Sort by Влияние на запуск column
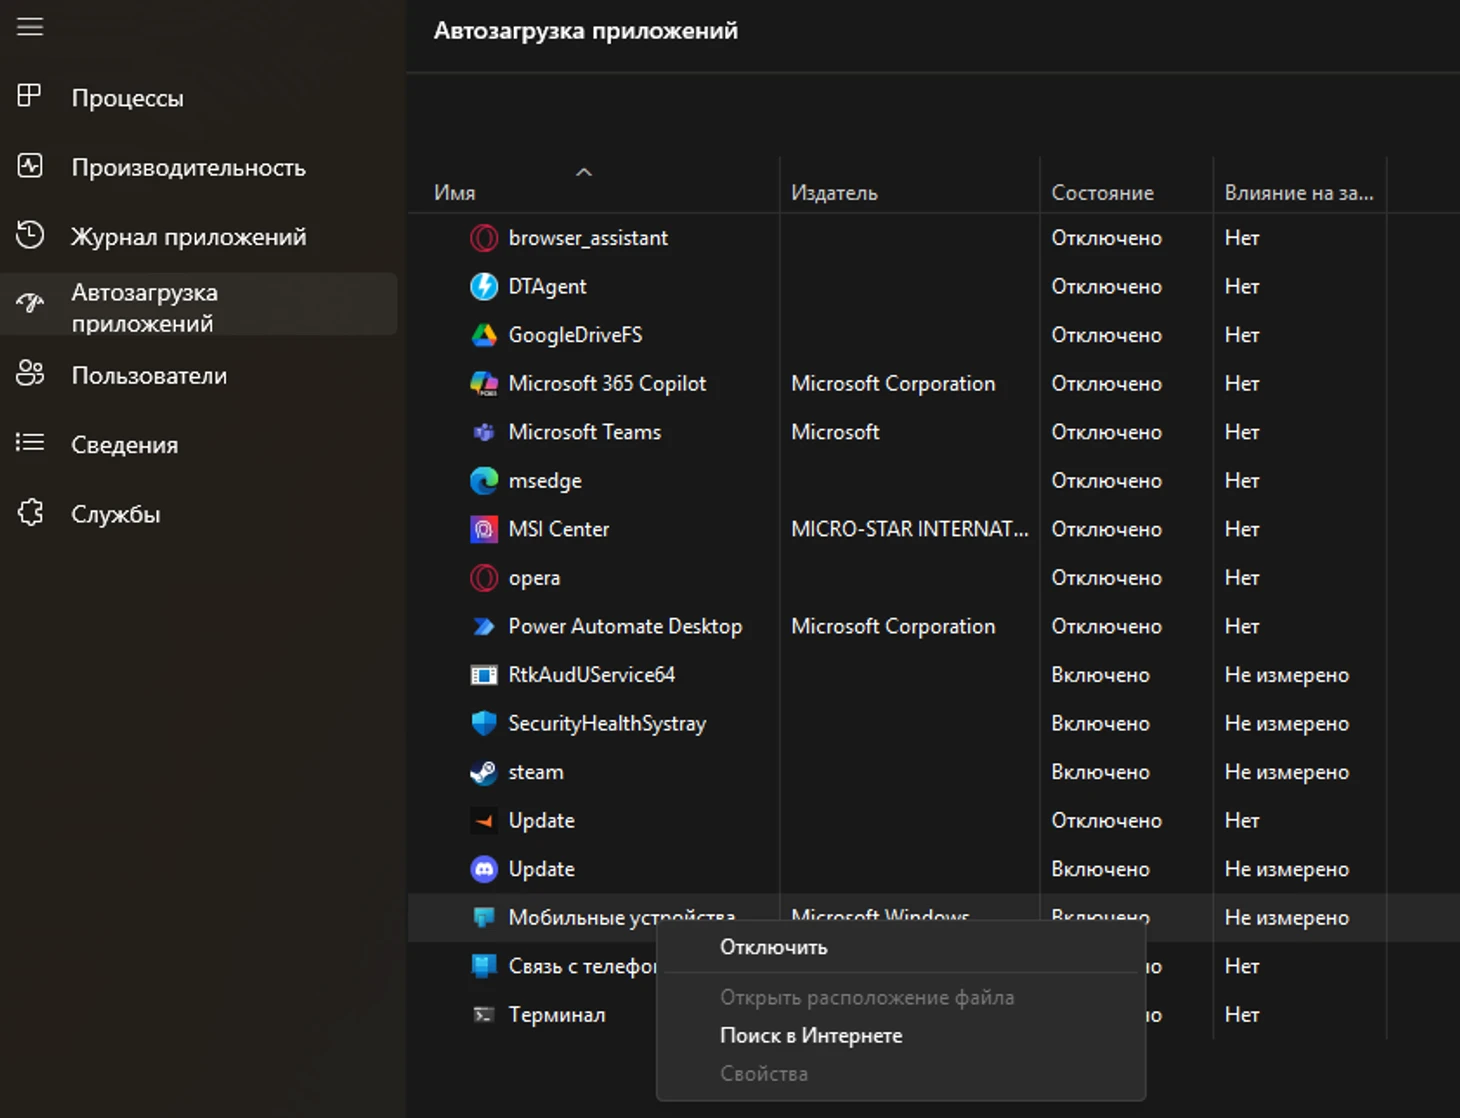This screenshot has height=1118, width=1460. (x=1299, y=193)
